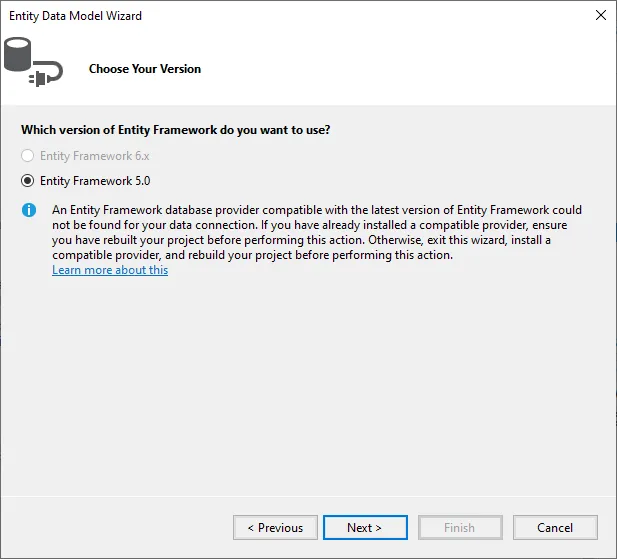This screenshot has width=617, height=559.
Task: Click the database plug wizard icon
Action: (33, 62)
